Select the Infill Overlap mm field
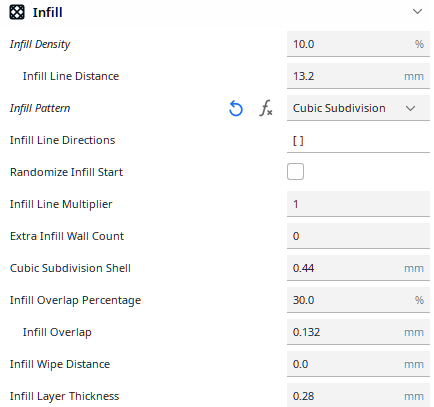This screenshot has width=434, height=407. tap(358, 332)
